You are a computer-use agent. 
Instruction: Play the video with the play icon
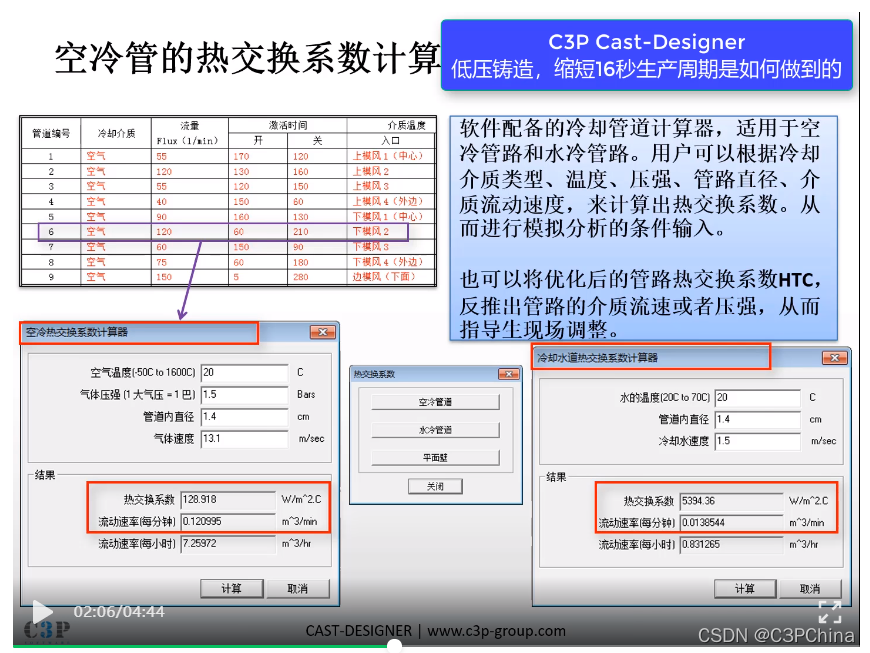pyautogui.click(x=42, y=612)
